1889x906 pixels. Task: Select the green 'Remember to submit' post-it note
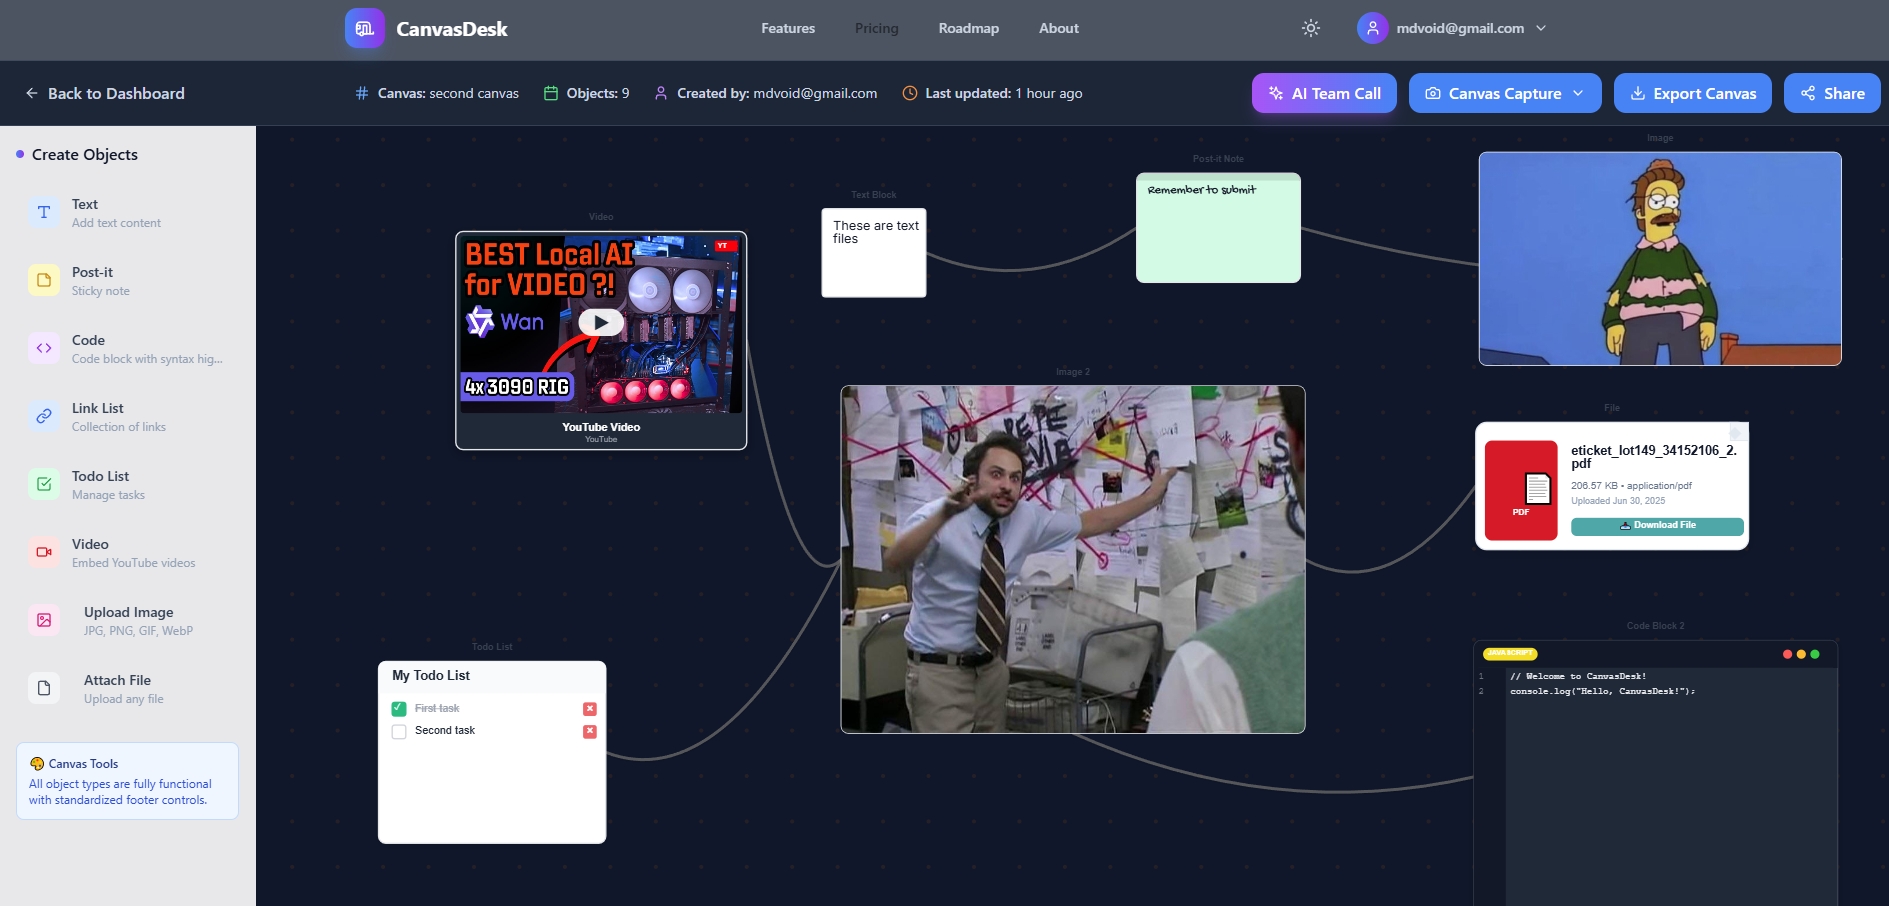(1218, 228)
